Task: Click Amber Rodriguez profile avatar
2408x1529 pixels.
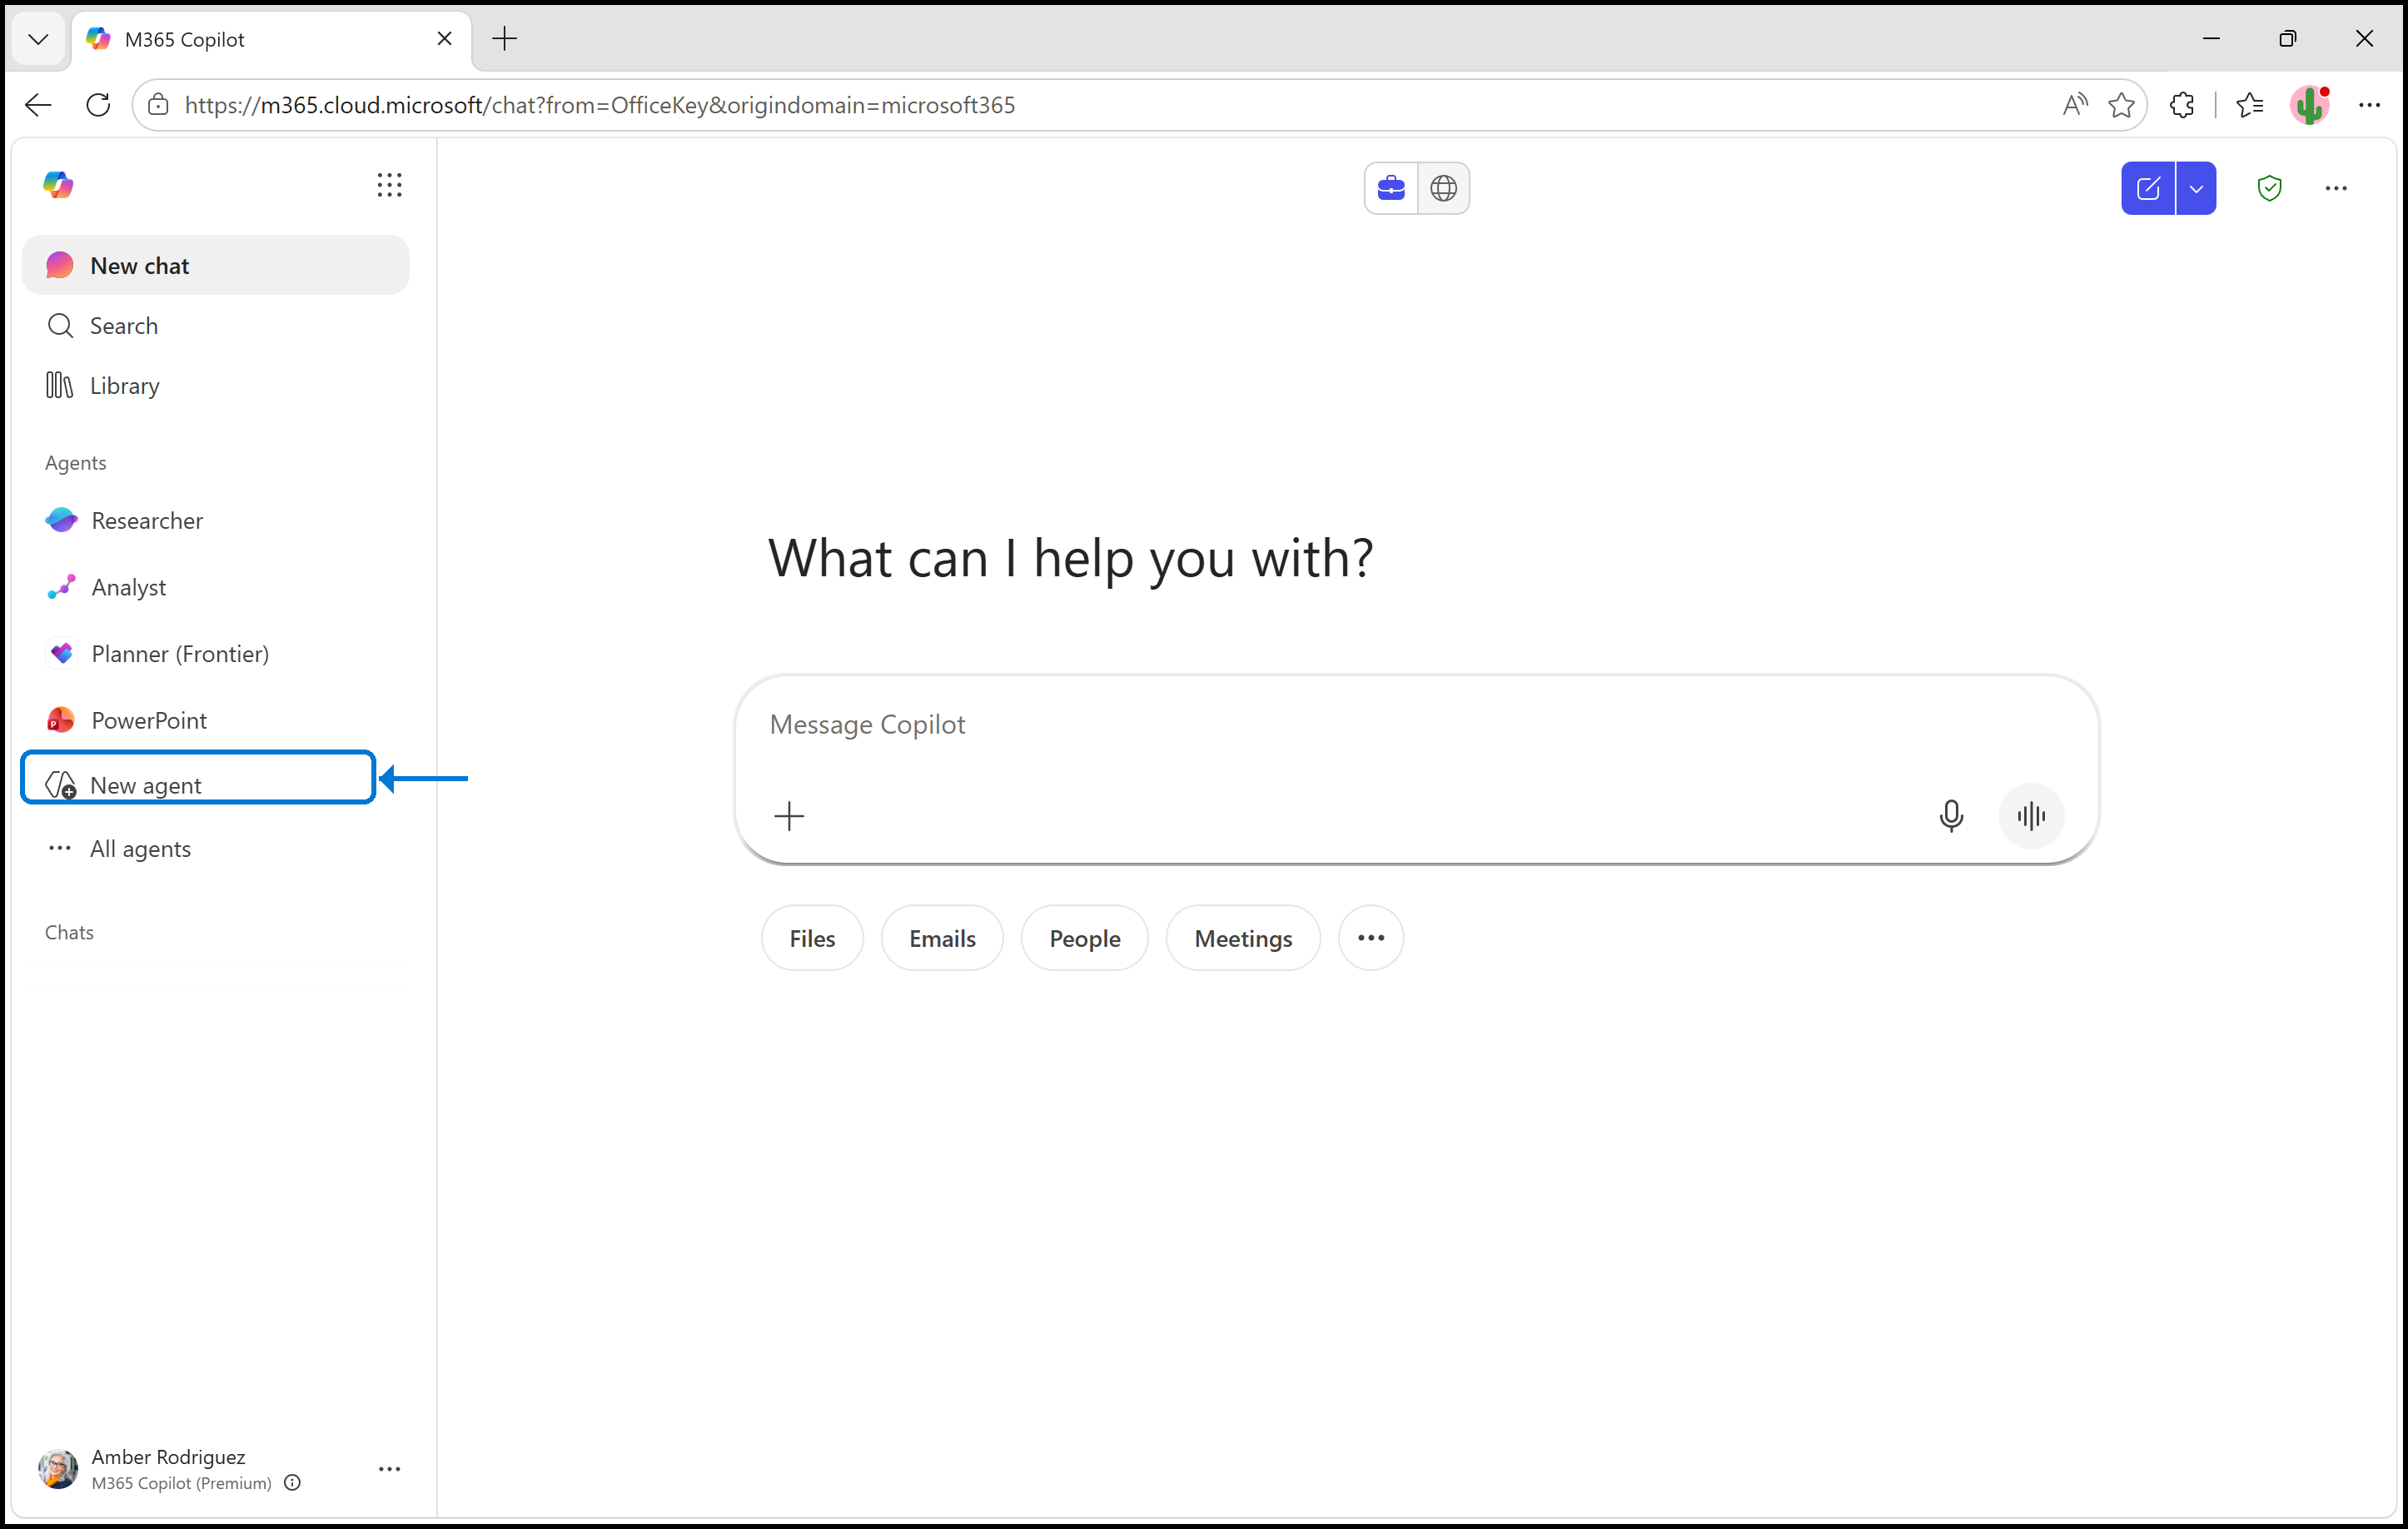Action: click(x=58, y=1468)
